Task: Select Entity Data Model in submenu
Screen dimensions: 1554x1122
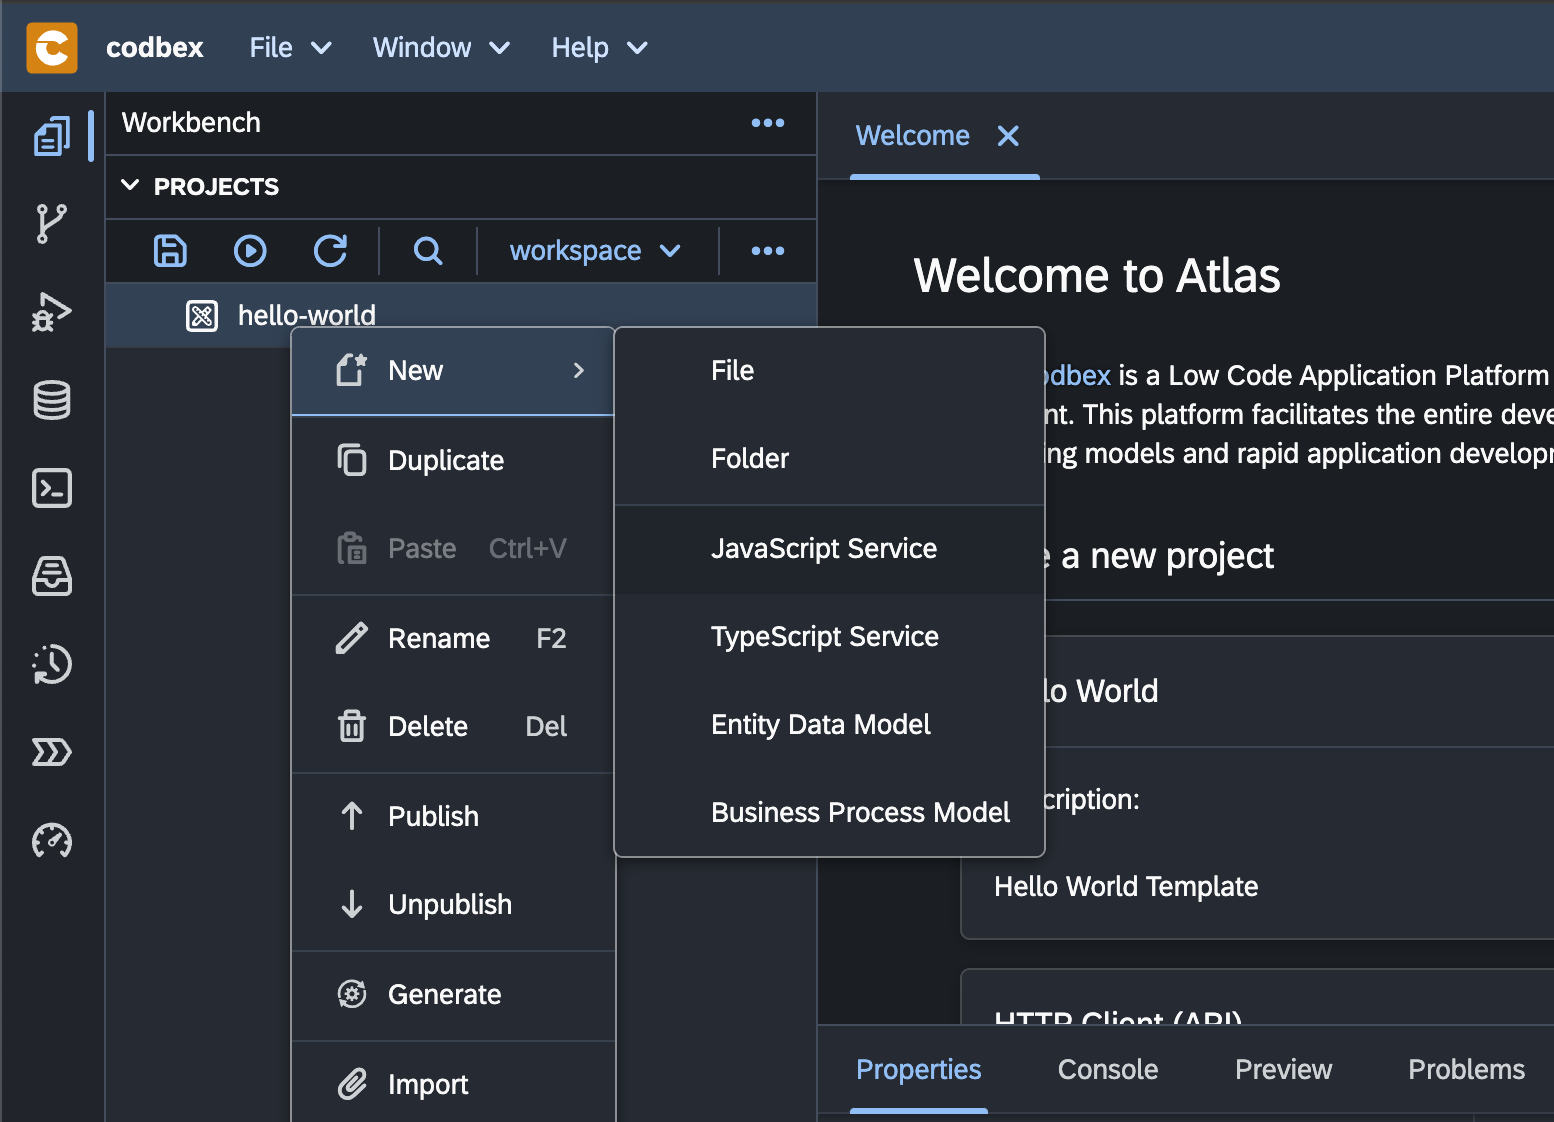Action: pyautogui.click(x=829, y=725)
